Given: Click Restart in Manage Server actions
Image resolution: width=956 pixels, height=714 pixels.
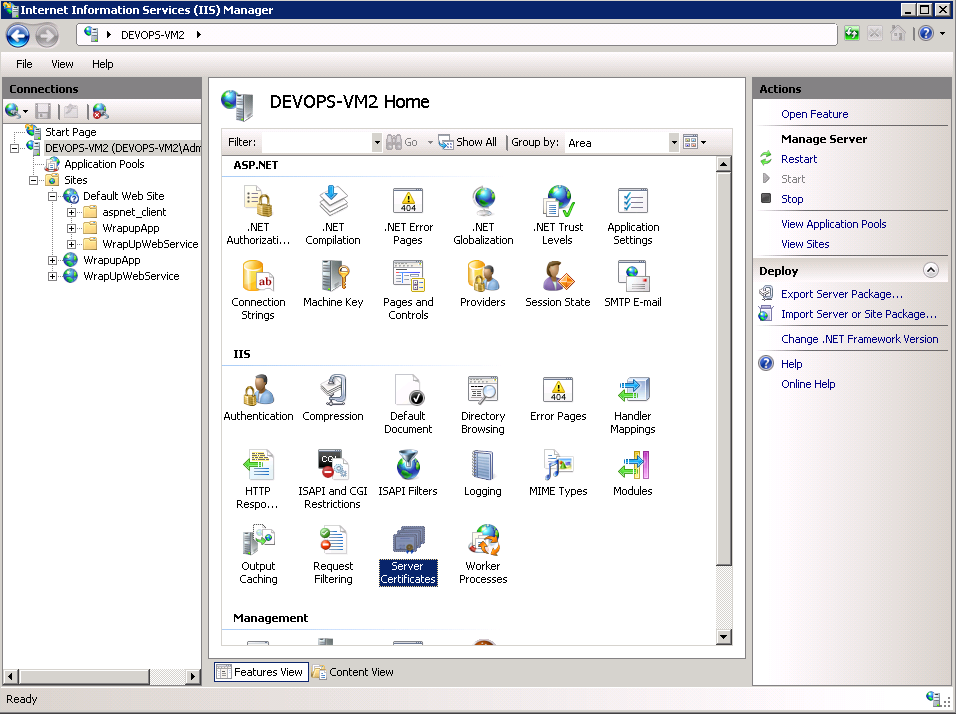Looking at the screenshot, I should 799,159.
